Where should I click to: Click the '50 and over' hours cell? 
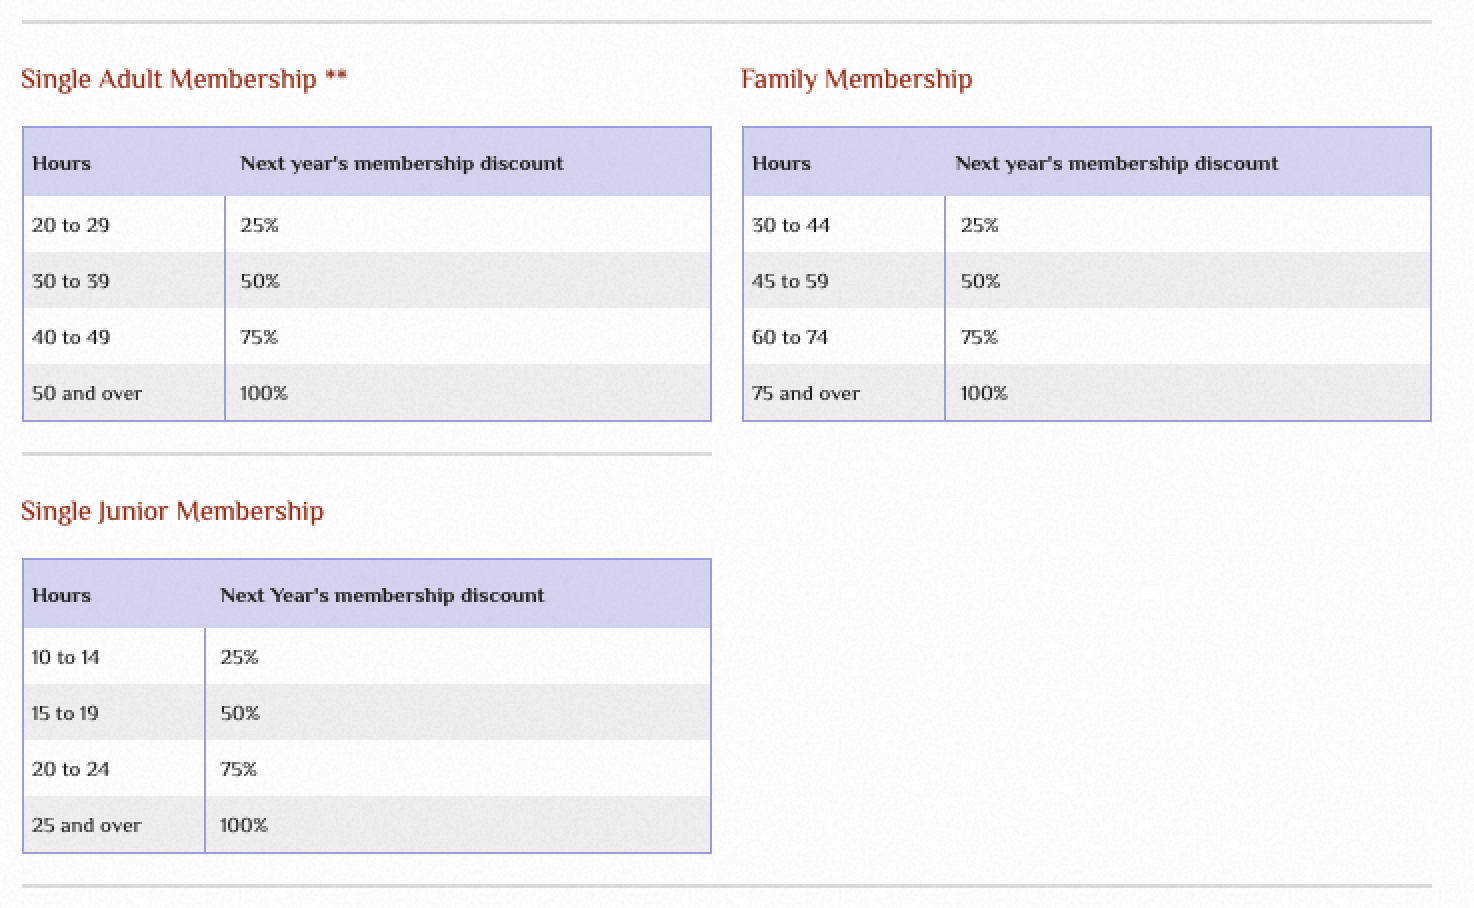click(x=87, y=393)
